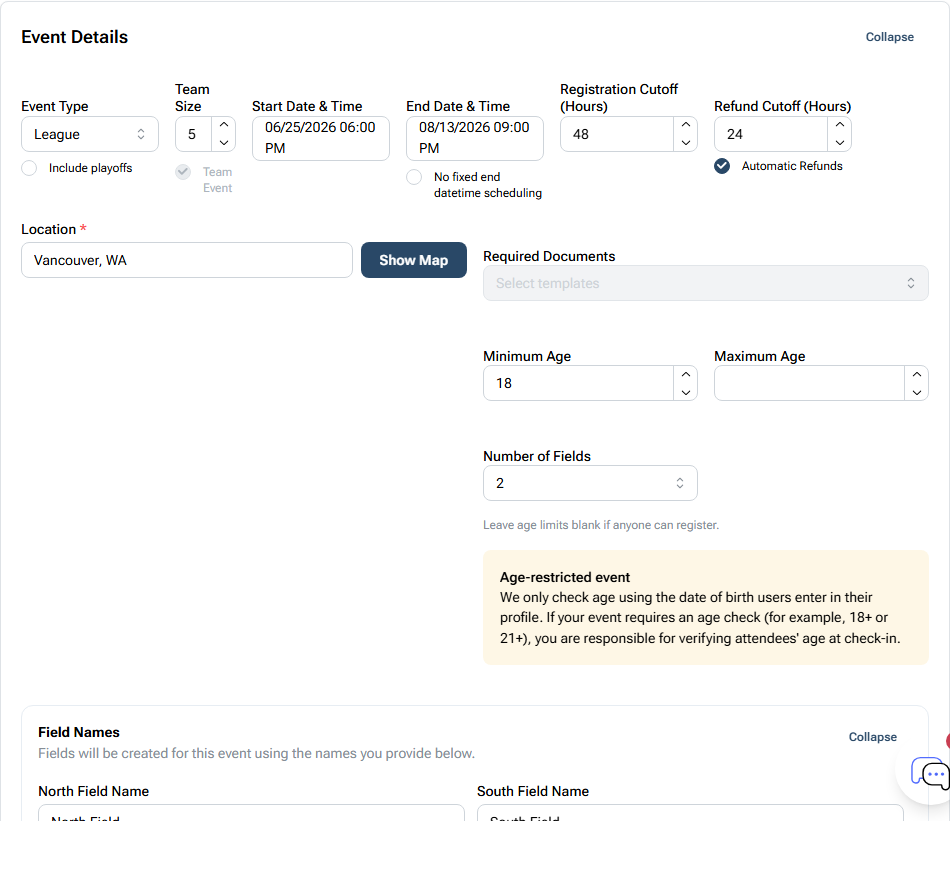Open Required Documents template selector

click(705, 283)
